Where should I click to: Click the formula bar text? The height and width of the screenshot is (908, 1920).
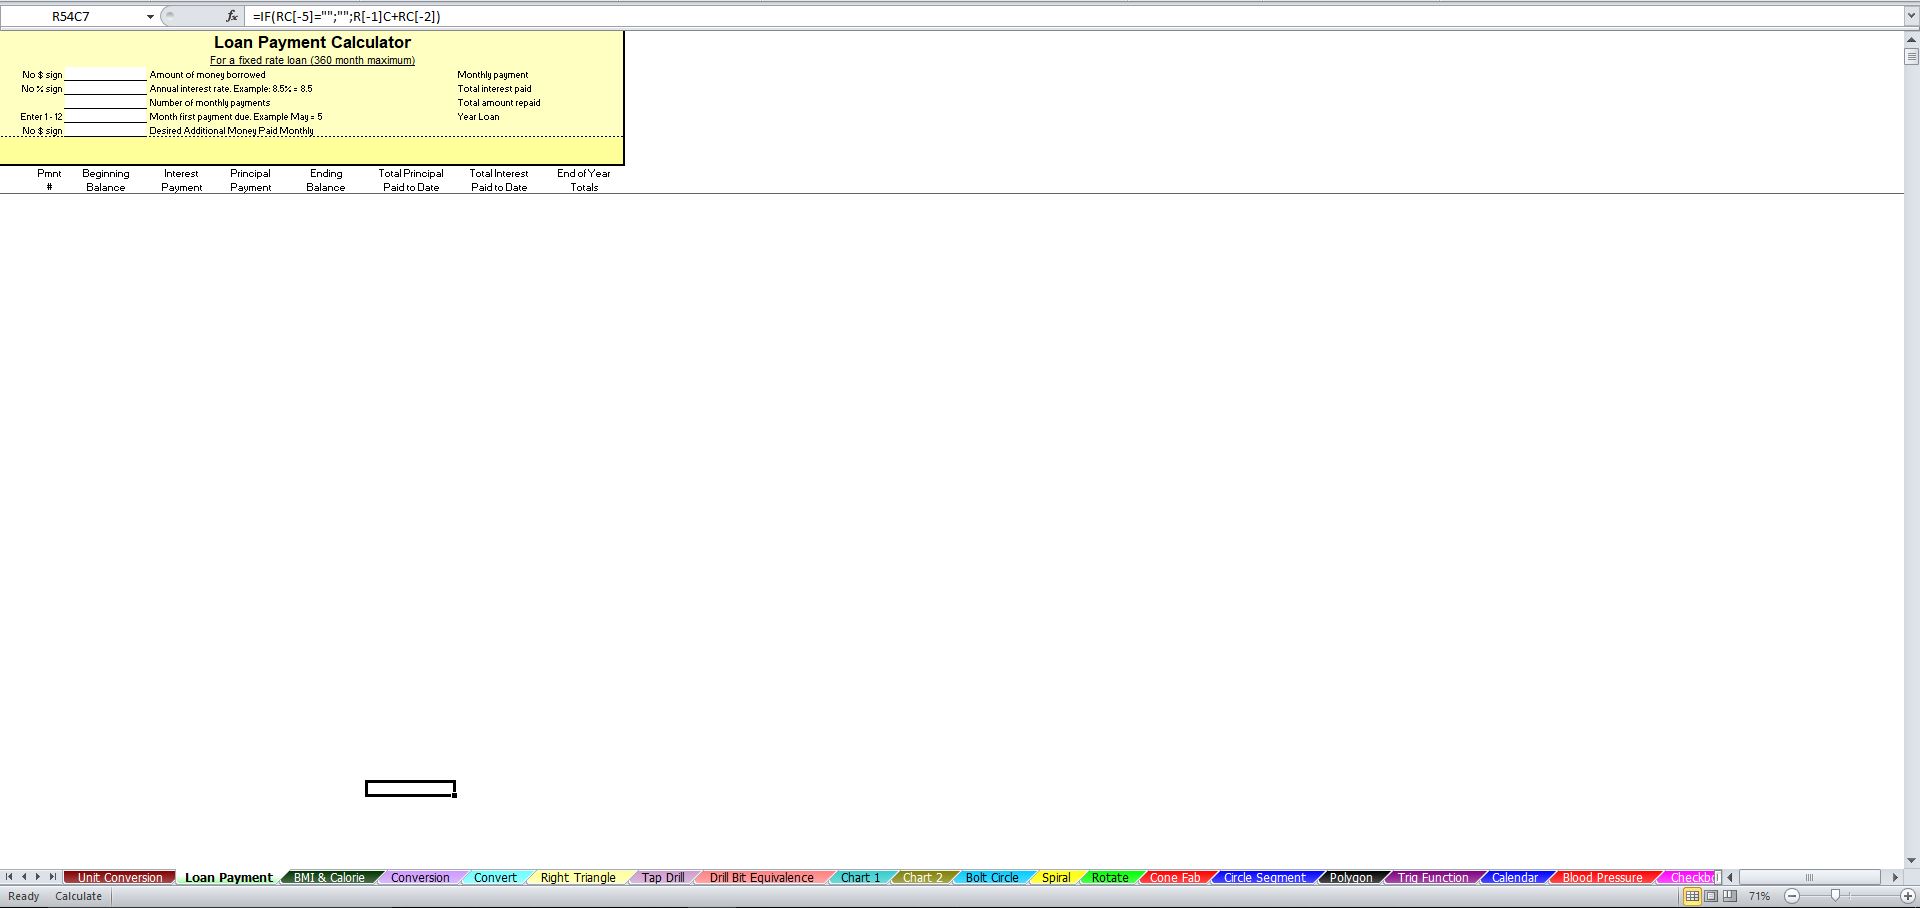[x=347, y=16]
